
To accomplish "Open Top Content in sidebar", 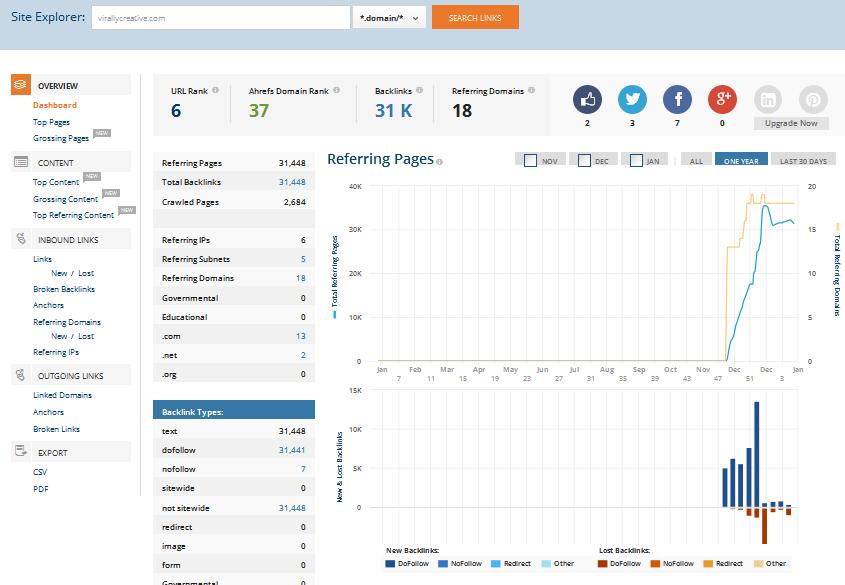I will click(x=56, y=182).
